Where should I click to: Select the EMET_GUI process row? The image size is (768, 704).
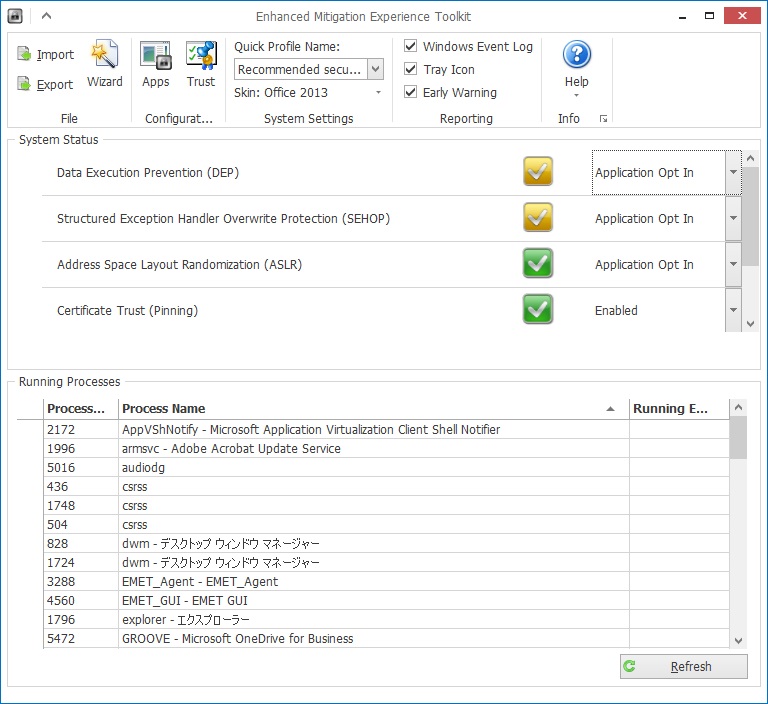pos(386,601)
